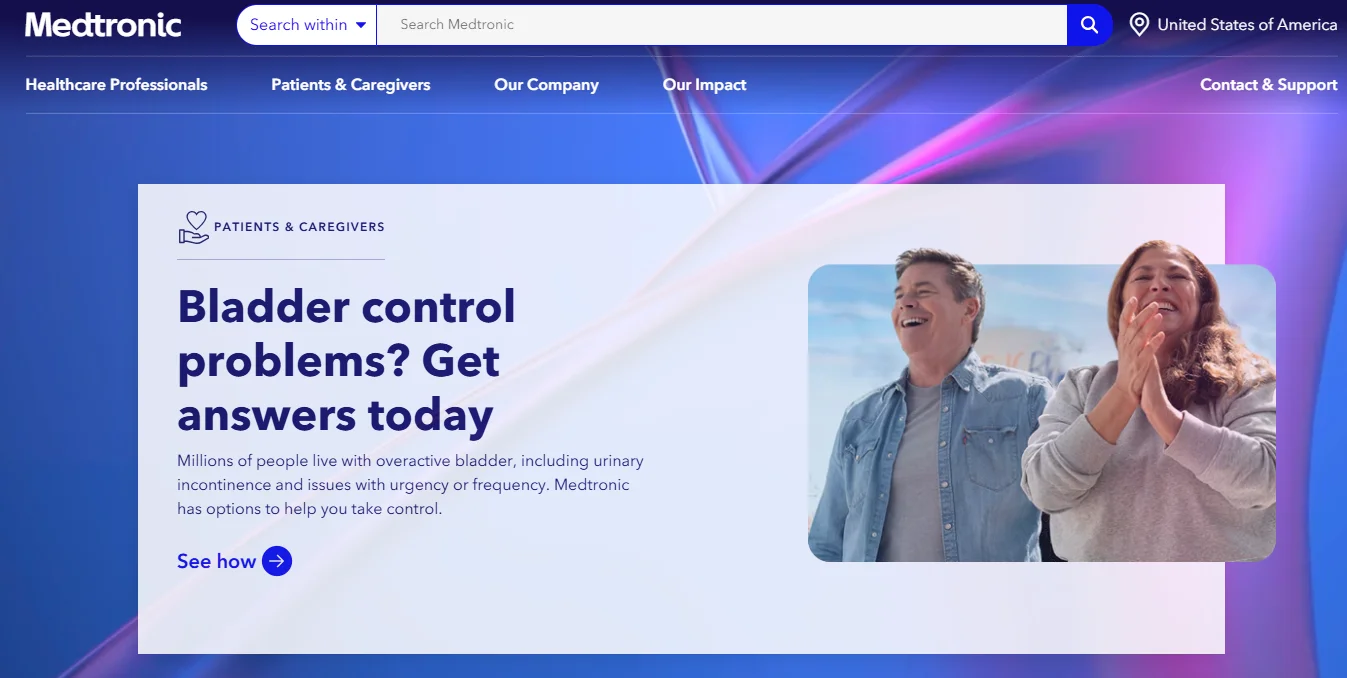1347x678 pixels.
Task: Open Patients & Caregivers in the navigation bar
Action: 350,85
